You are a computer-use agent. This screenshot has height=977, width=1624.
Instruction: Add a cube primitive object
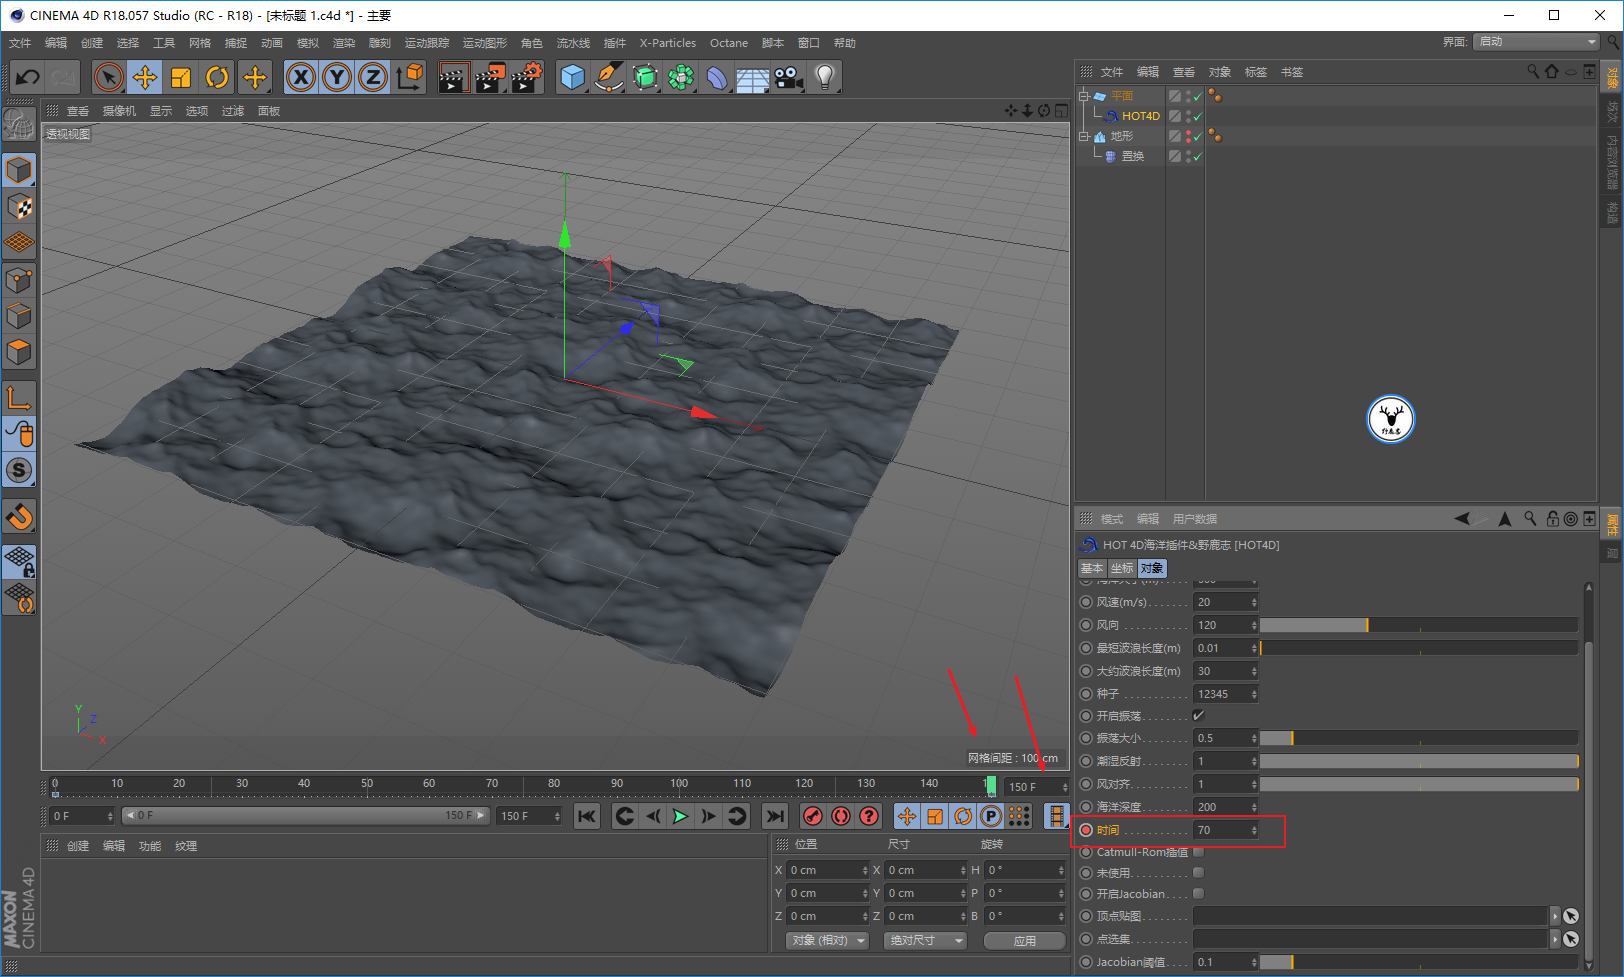point(573,77)
